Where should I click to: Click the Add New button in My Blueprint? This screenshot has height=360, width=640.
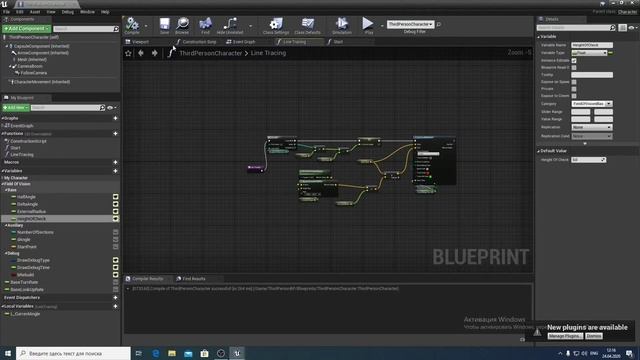[x=16, y=108]
